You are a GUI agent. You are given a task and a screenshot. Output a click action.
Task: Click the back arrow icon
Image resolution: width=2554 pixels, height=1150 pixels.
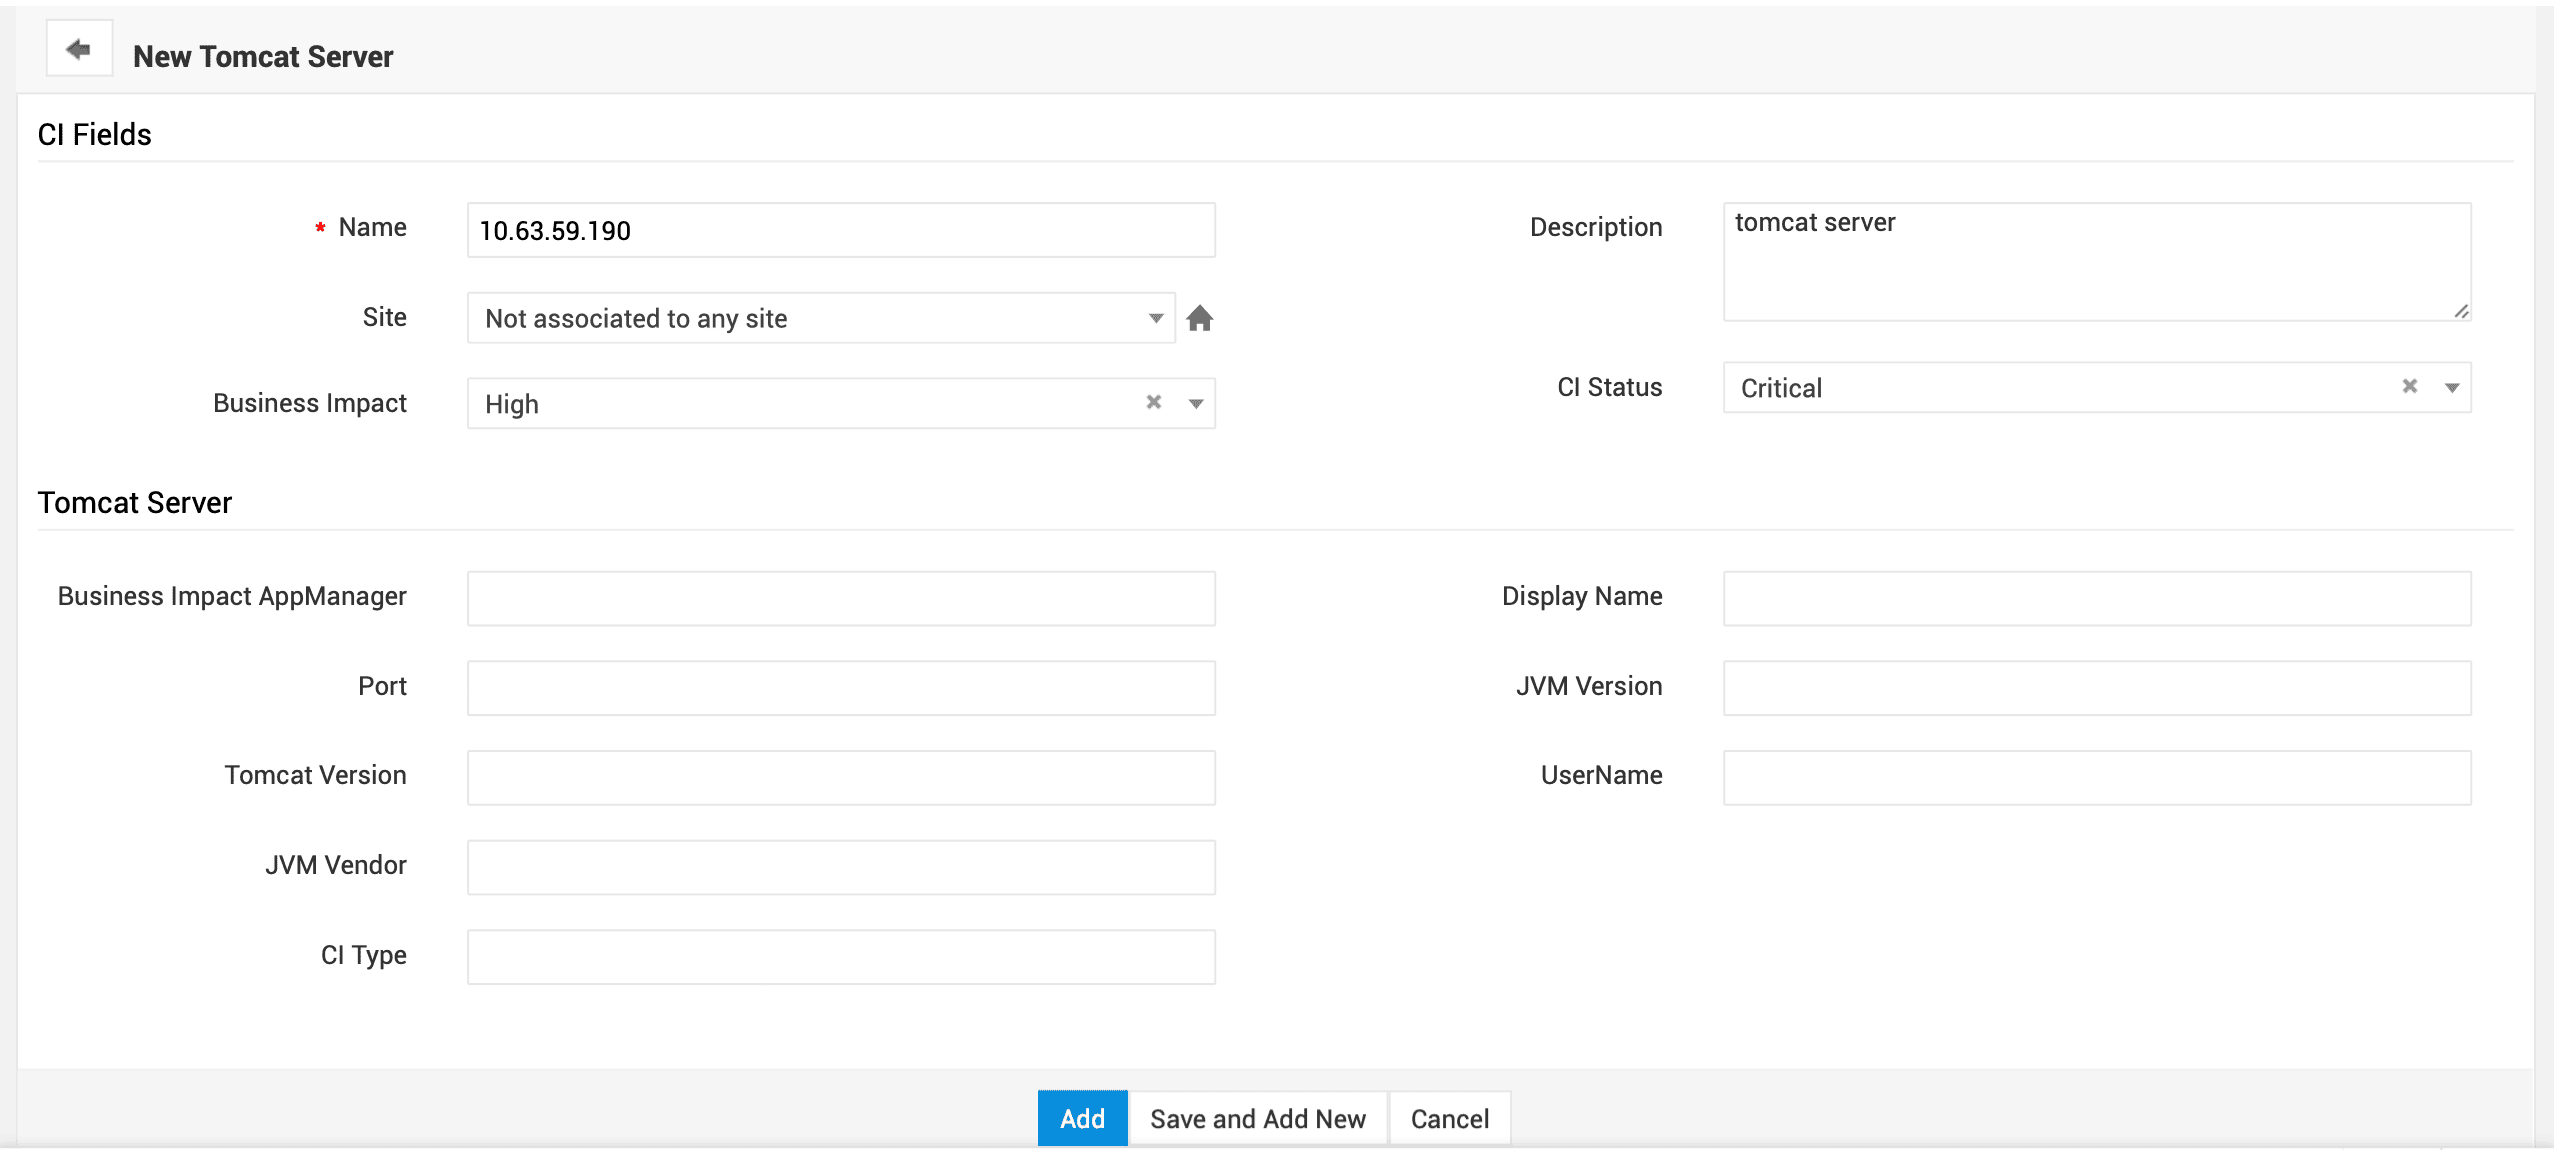pyautogui.click(x=78, y=48)
